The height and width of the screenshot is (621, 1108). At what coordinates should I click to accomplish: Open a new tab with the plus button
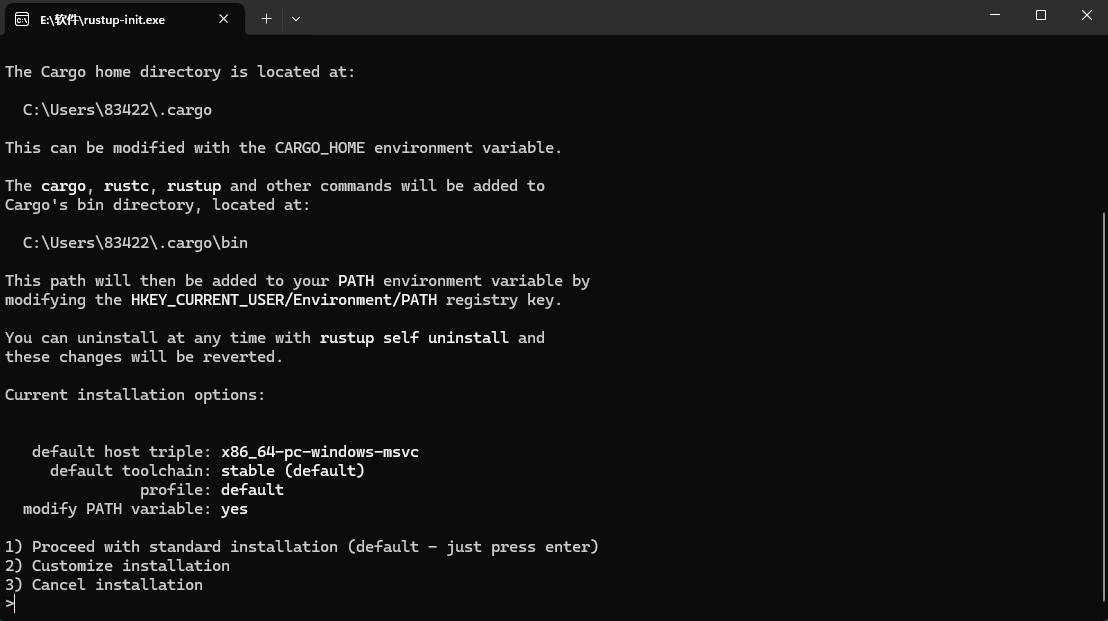(266, 18)
